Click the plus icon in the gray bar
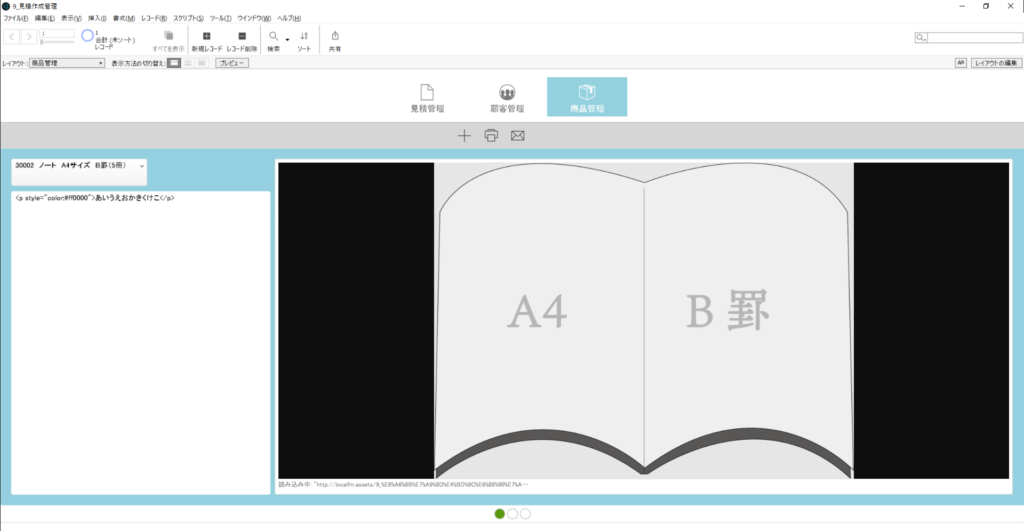The height and width of the screenshot is (531, 1024). [x=464, y=136]
